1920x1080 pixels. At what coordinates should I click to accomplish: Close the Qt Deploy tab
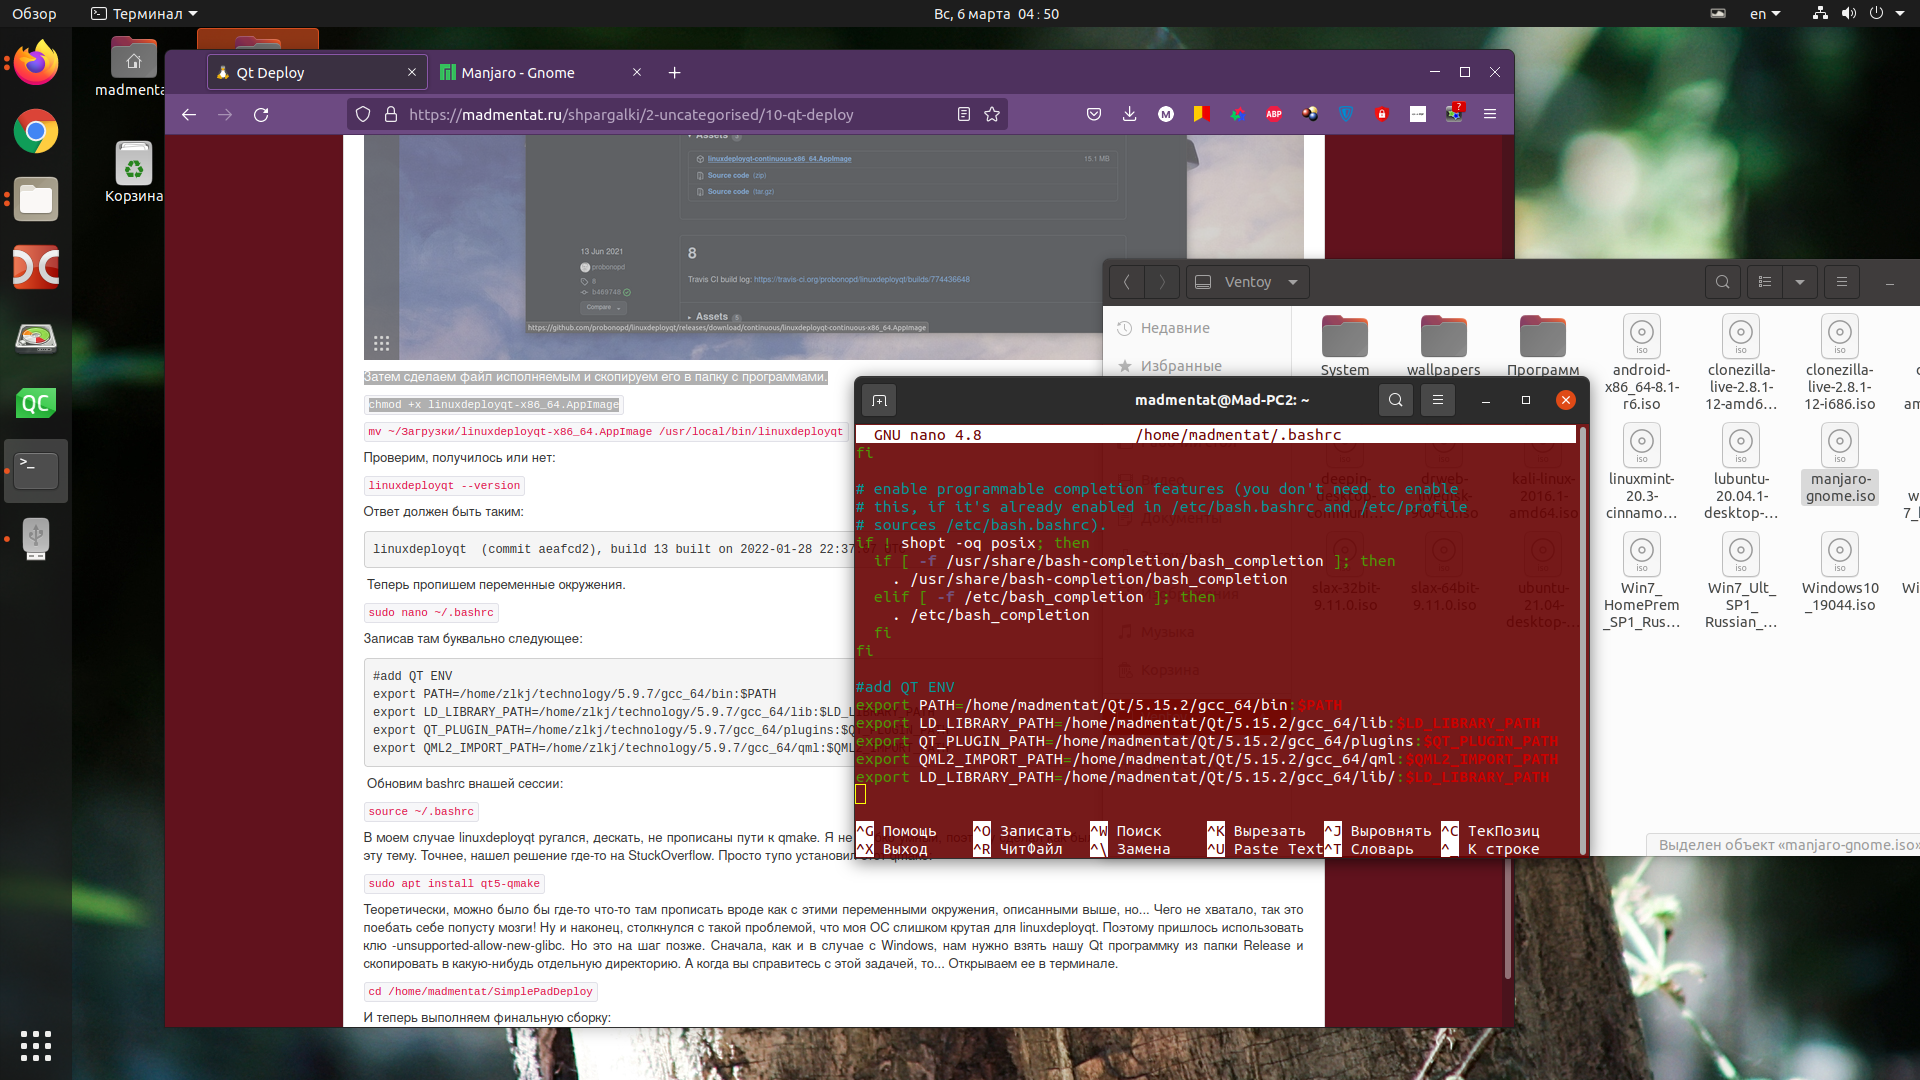coord(412,73)
